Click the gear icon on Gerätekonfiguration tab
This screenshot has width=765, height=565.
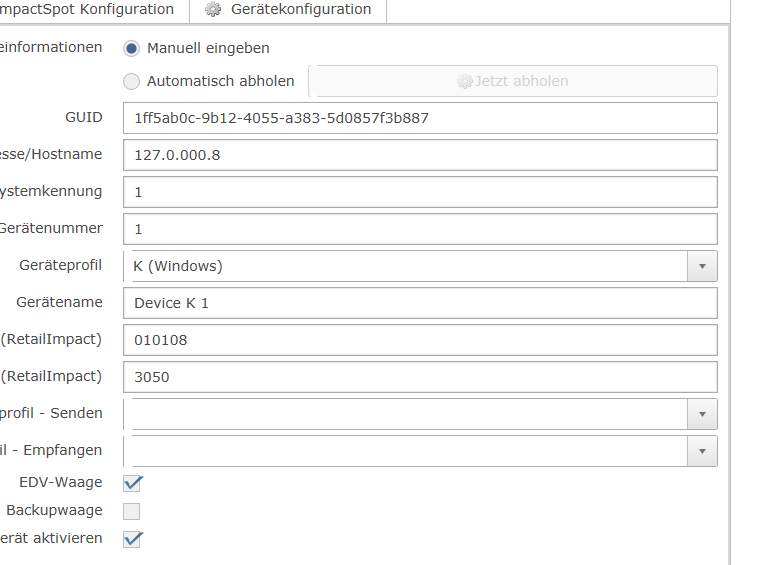click(213, 9)
